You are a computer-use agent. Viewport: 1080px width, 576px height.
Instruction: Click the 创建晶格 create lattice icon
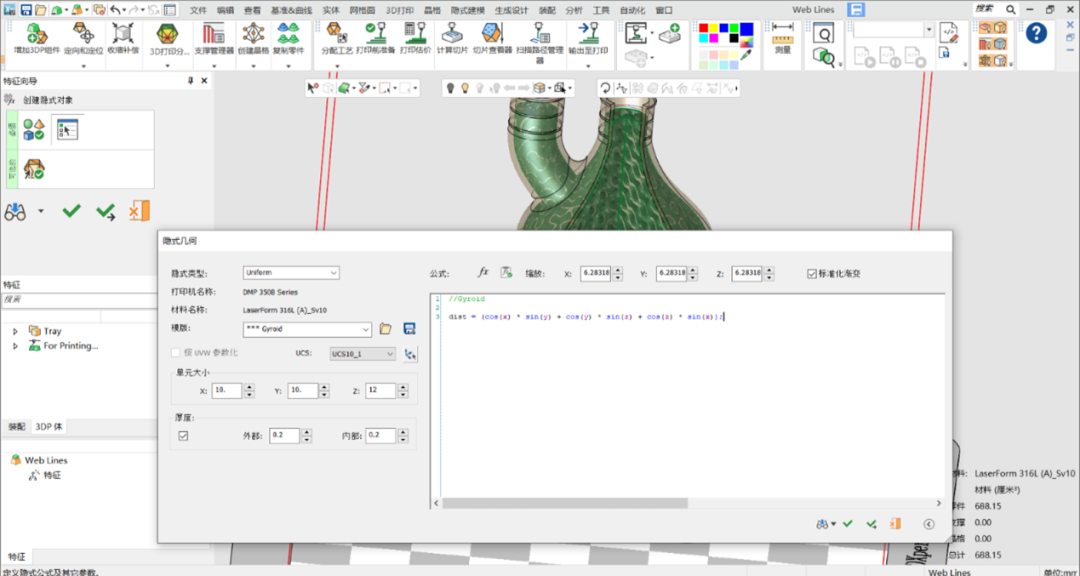[253, 33]
